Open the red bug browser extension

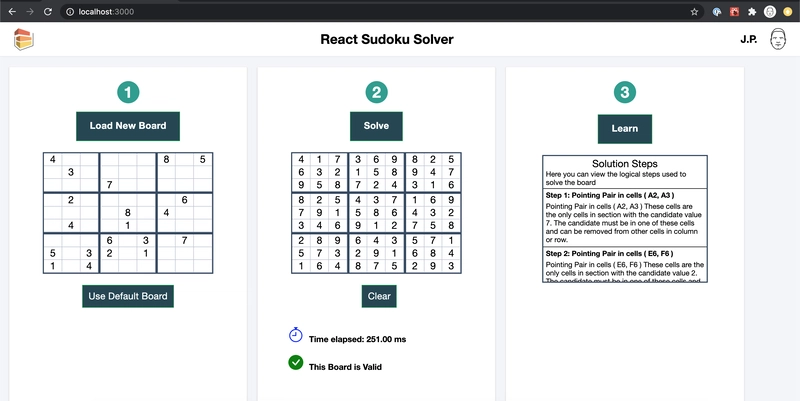735,12
